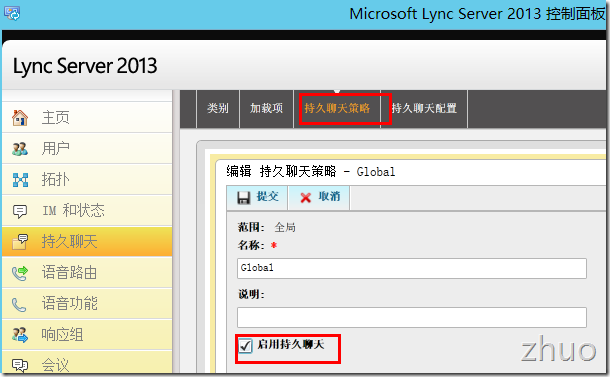This screenshot has width=610, height=377.
Task: Click the response group icon beside 响应组
Action: coord(20,335)
